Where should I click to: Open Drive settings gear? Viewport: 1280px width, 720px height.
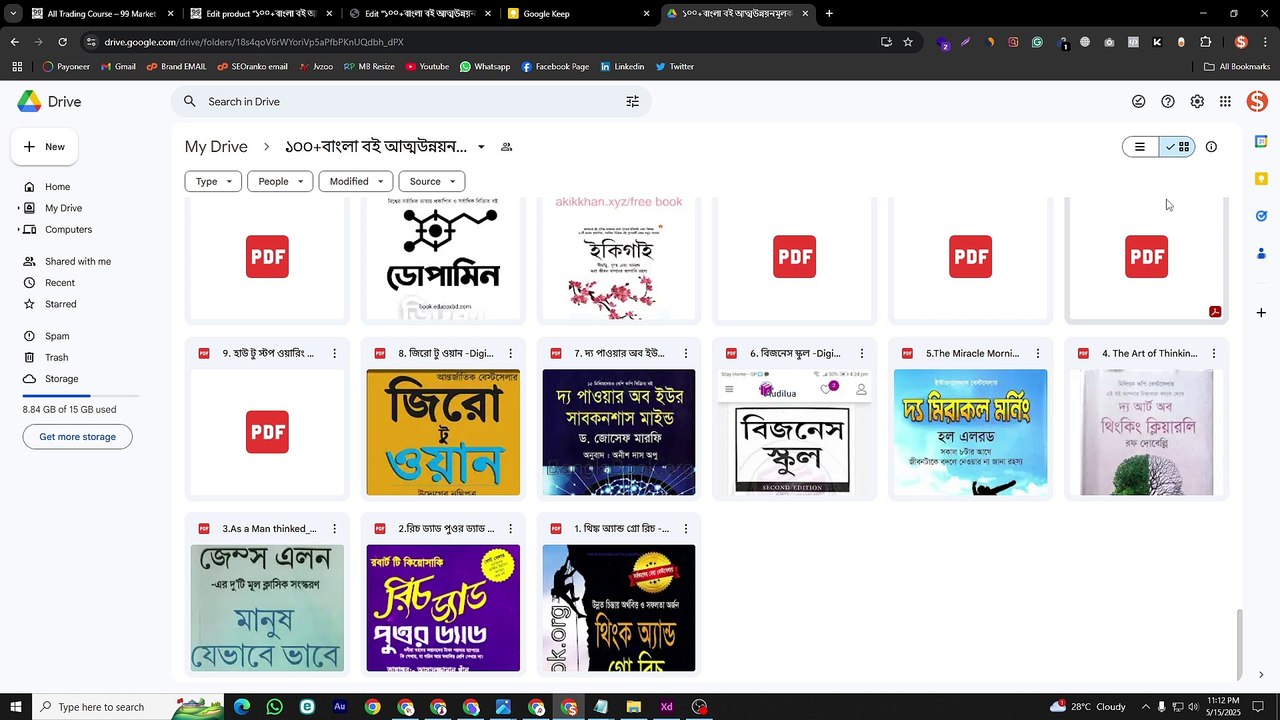[x=1197, y=101]
